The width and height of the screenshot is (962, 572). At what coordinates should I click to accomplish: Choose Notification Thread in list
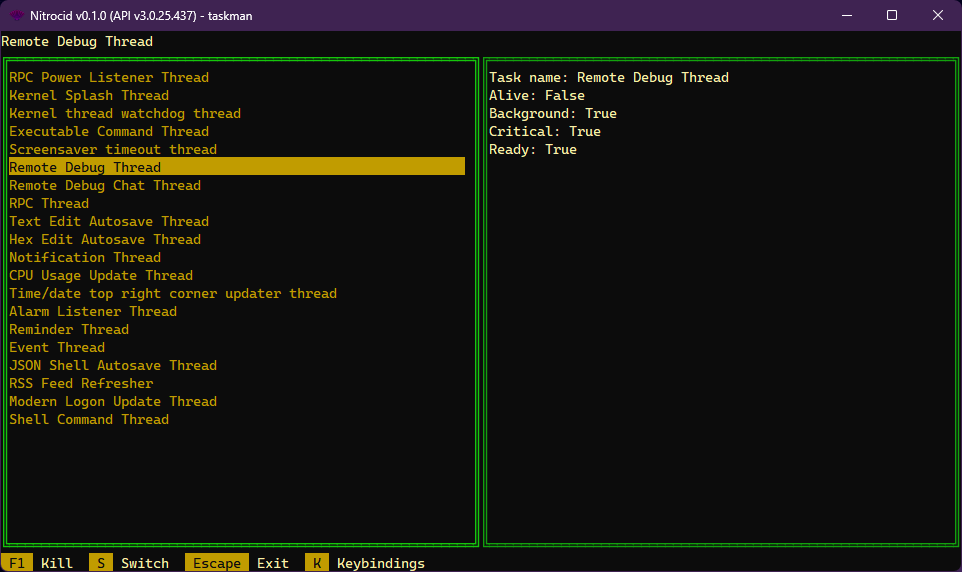tap(85, 257)
